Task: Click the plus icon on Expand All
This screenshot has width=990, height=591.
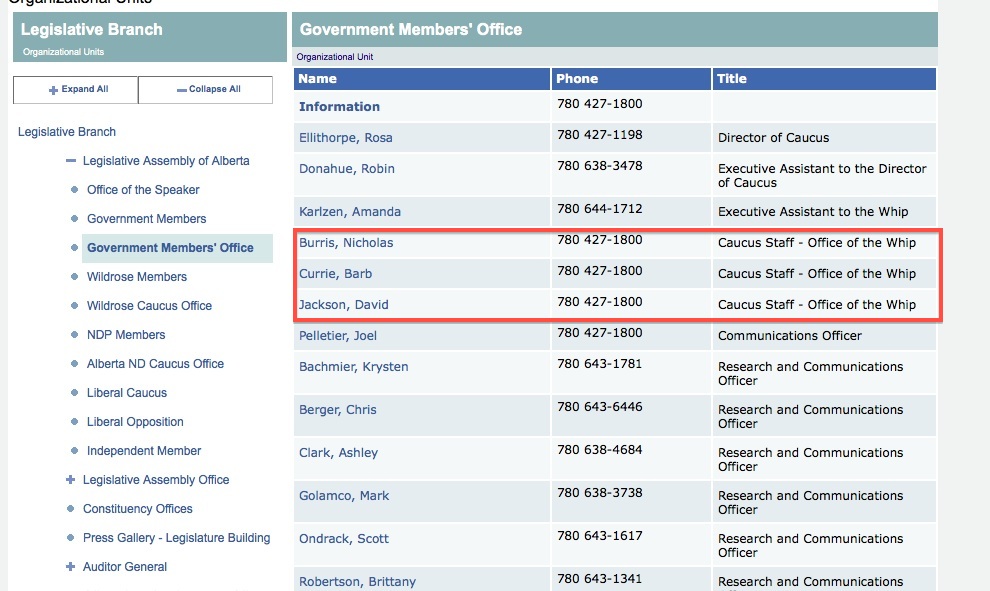Action: pyautogui.click(x=53, y=90)
